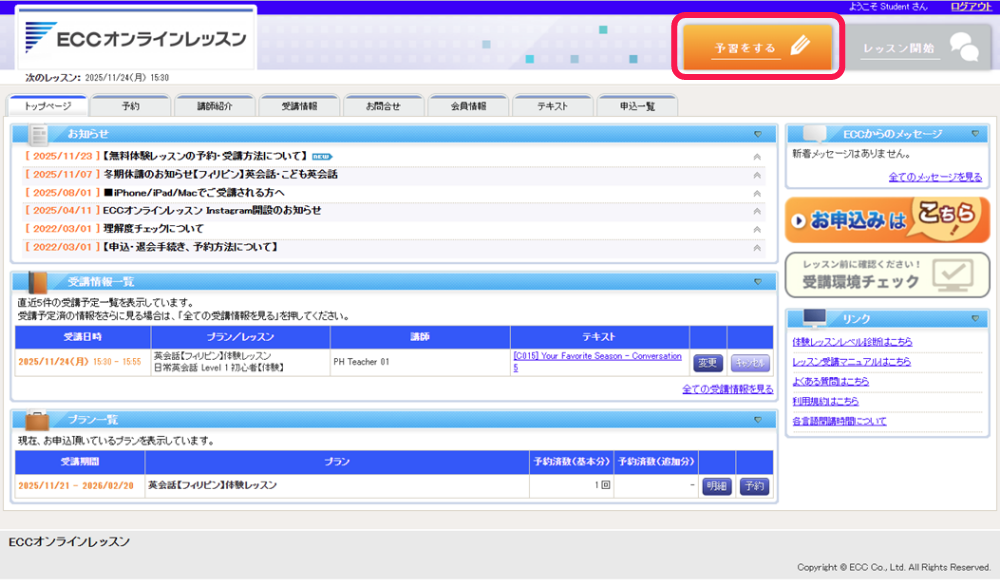The image size is (1000, 585).
Task: Expand the 2025/11/23 notice with its chevron
Action: point(757,157)
